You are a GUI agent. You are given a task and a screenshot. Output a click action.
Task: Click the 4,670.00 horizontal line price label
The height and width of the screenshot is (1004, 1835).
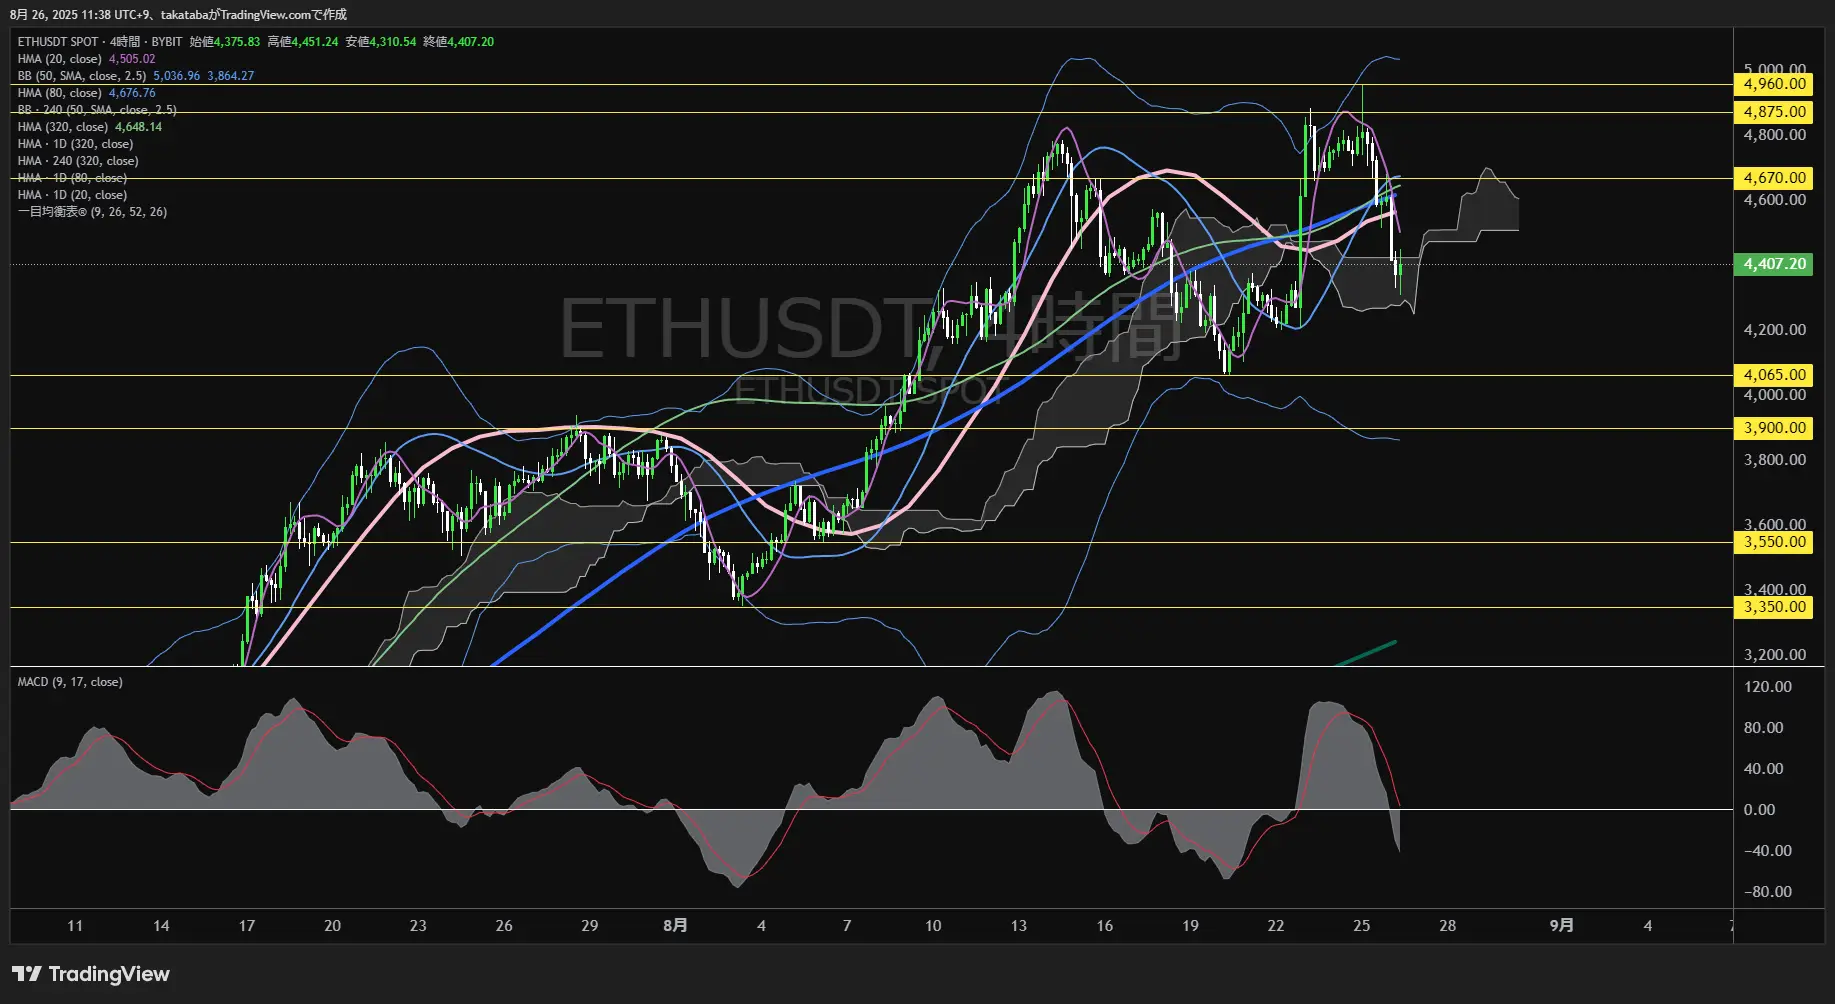point(1773,178)
